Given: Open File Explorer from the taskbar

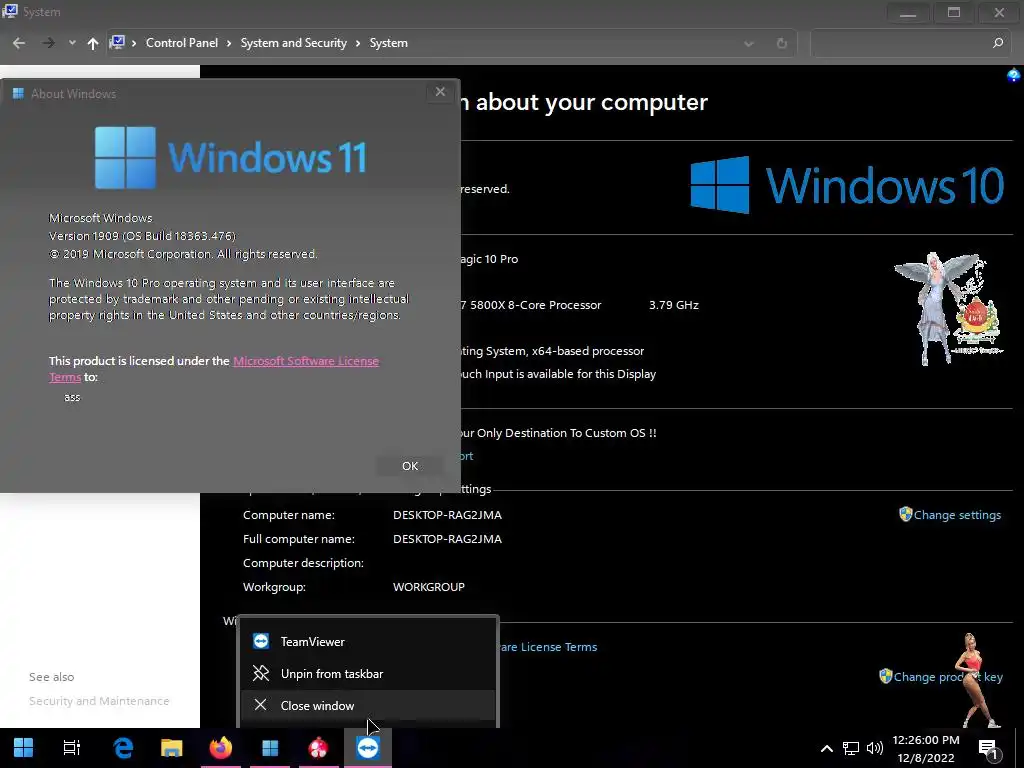Looking at the screenshot, I should 172,748.
